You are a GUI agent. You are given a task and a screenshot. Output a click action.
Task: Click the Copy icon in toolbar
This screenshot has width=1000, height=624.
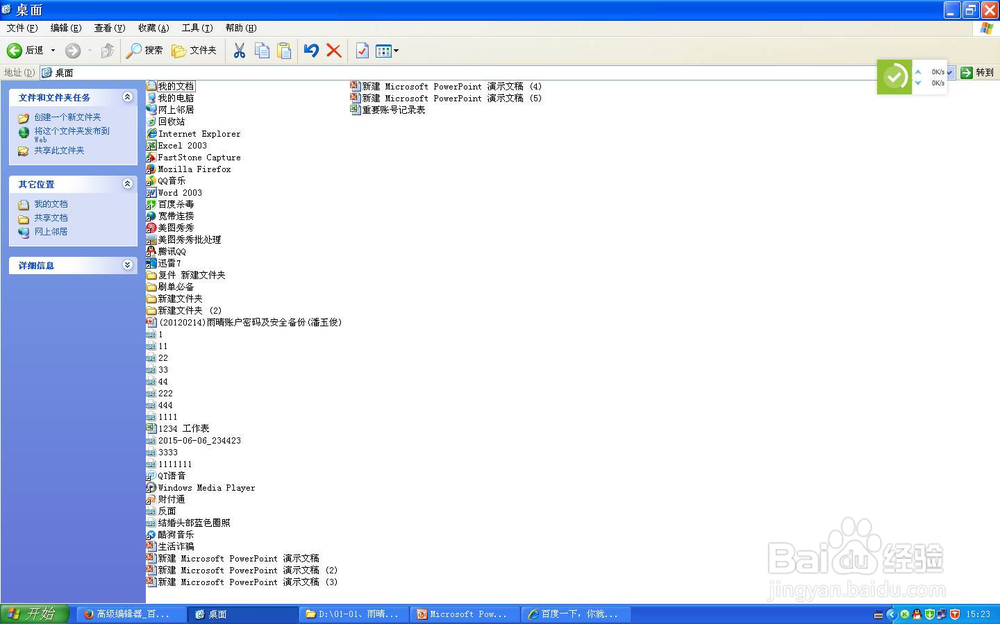pos(261,50)
